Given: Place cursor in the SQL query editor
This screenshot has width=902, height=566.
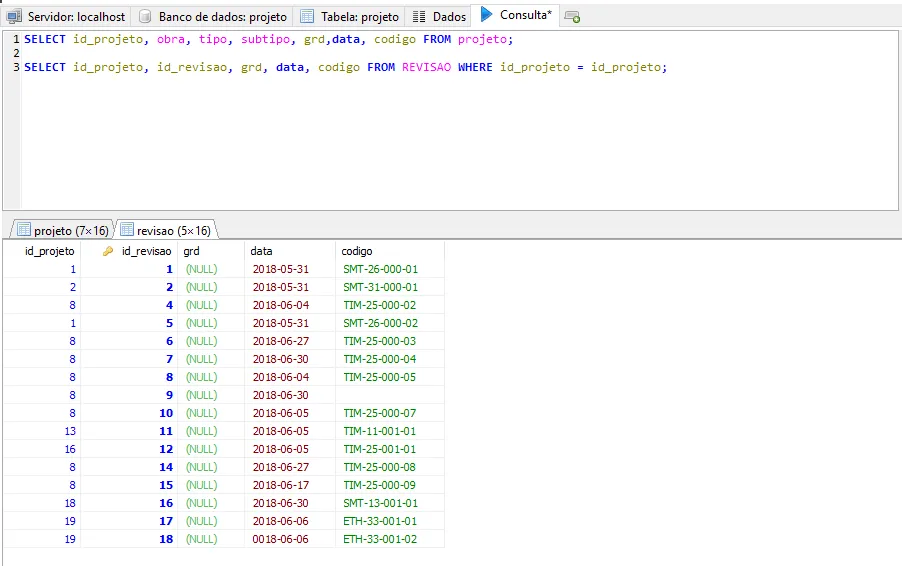Looking at the screenshot, I should [x=450, y=140].
